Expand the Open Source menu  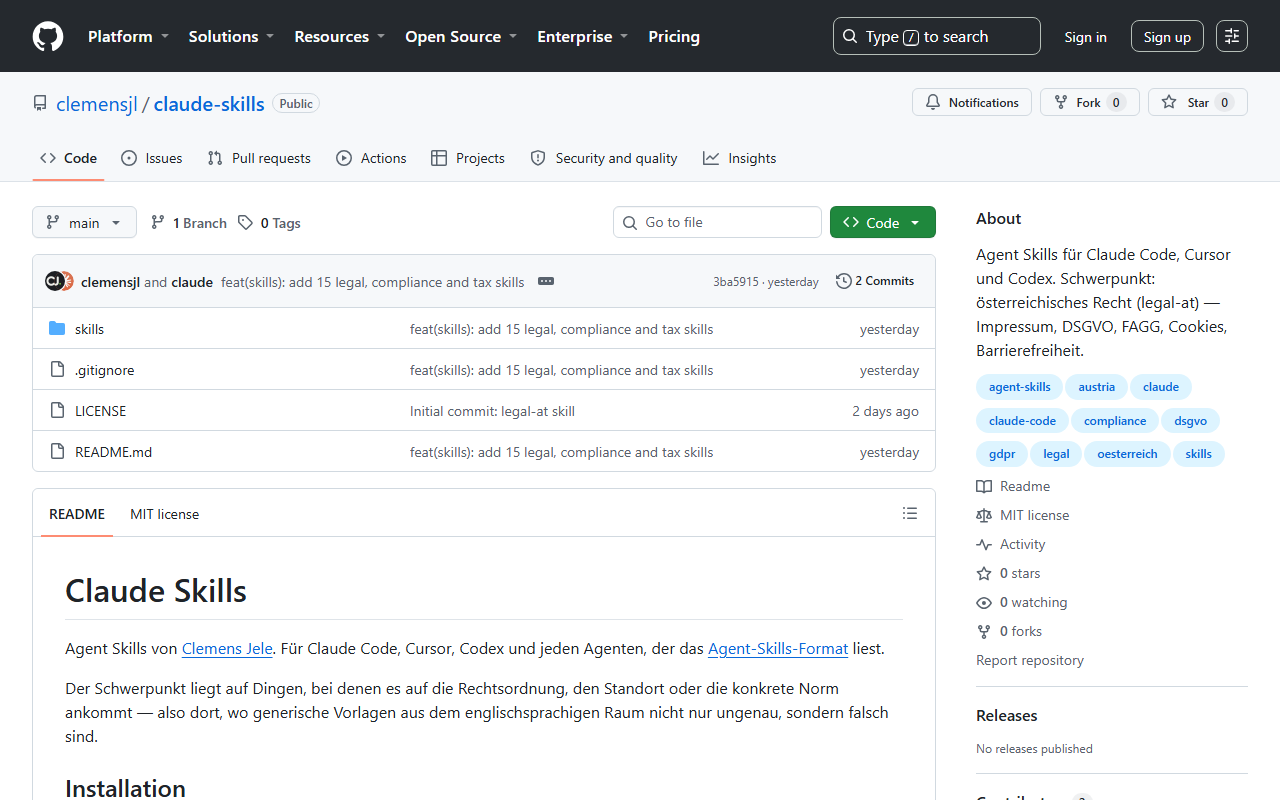click(x=461, y=36)
